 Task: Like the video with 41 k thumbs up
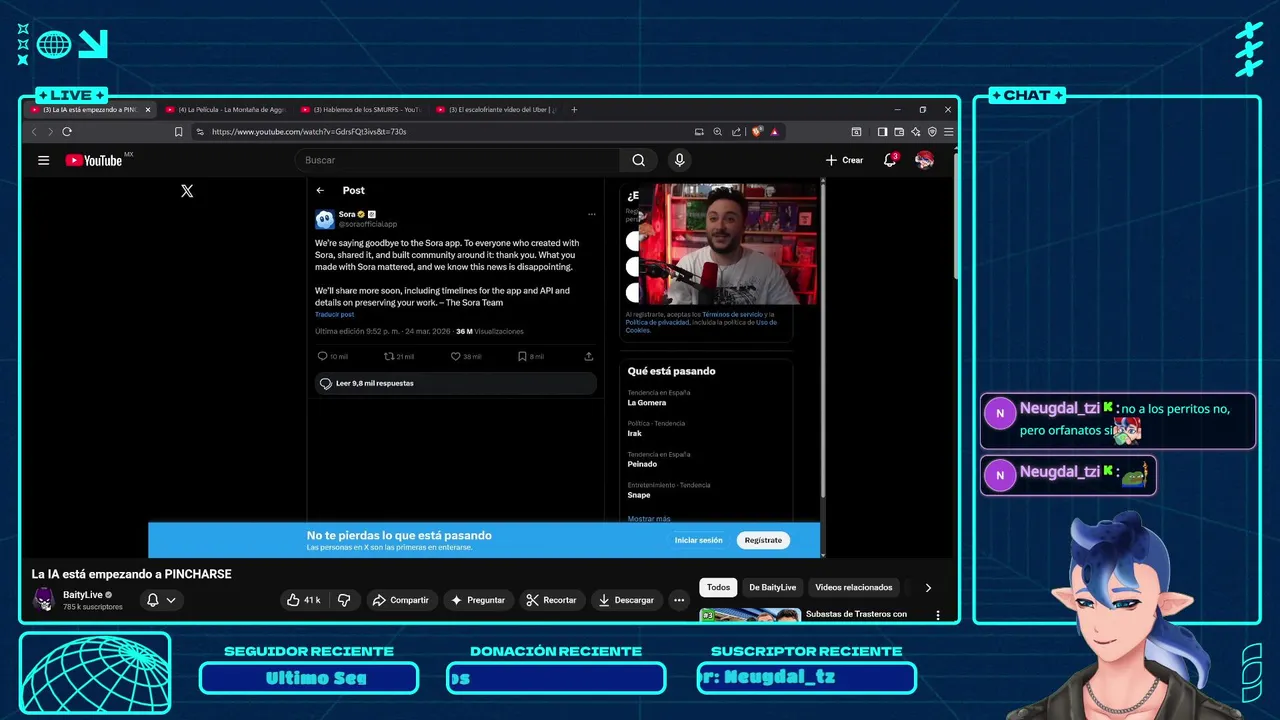pyautogui.click(x=303, y=600)
